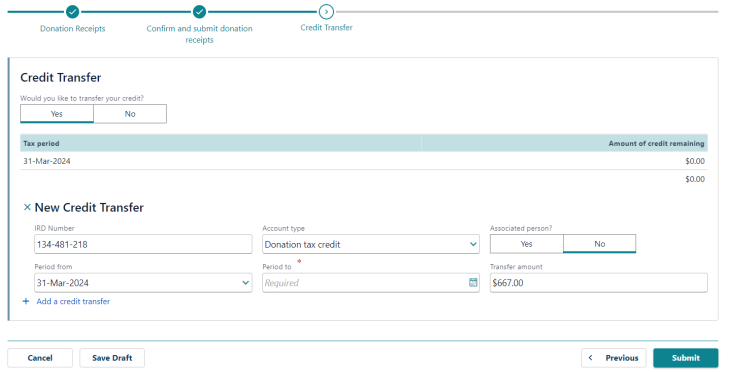Click the Cancel button
This screenshot has width=733, height=372.
click(40, 358)
